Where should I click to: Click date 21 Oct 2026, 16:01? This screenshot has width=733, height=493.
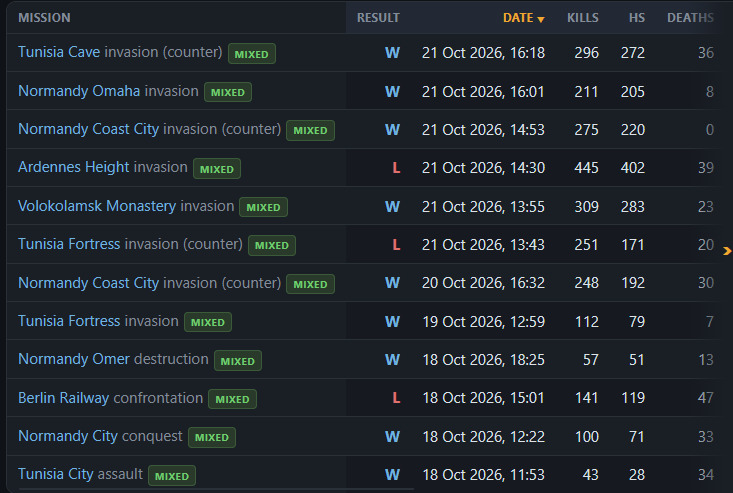tap(483, 92)
